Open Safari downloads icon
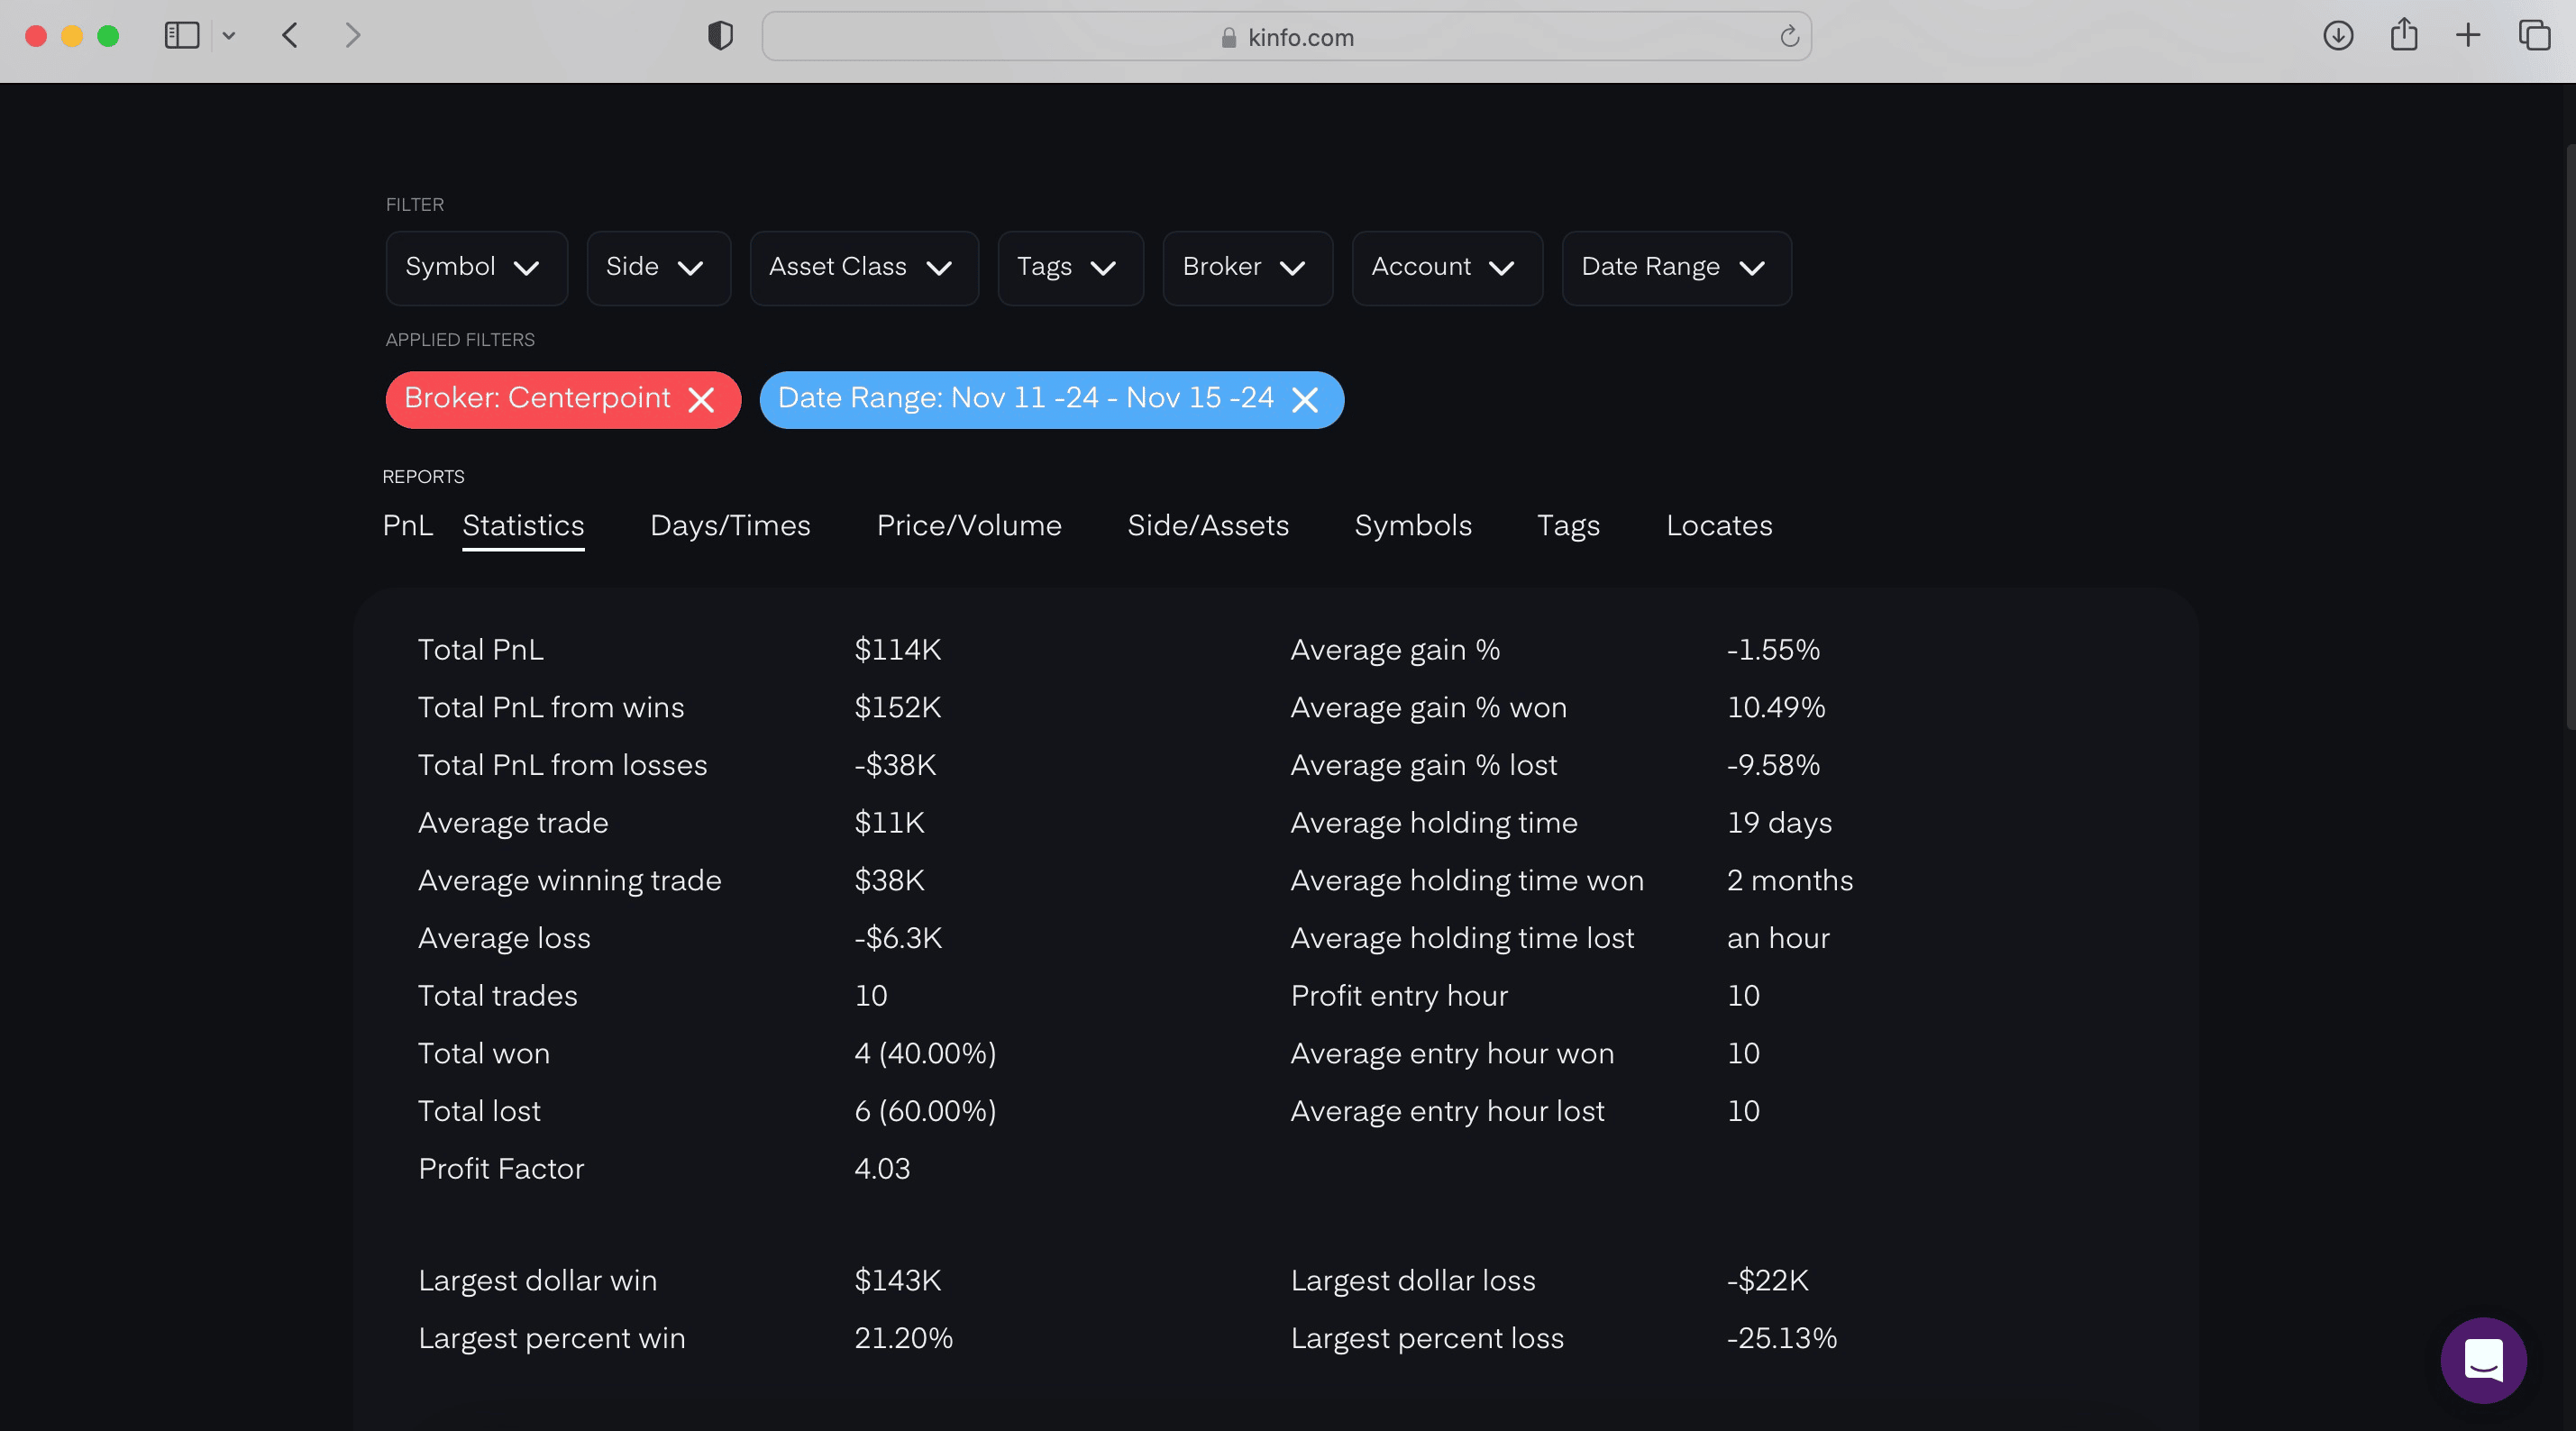Viewport: 2576px width, 1431px height. coord(2337,36)
